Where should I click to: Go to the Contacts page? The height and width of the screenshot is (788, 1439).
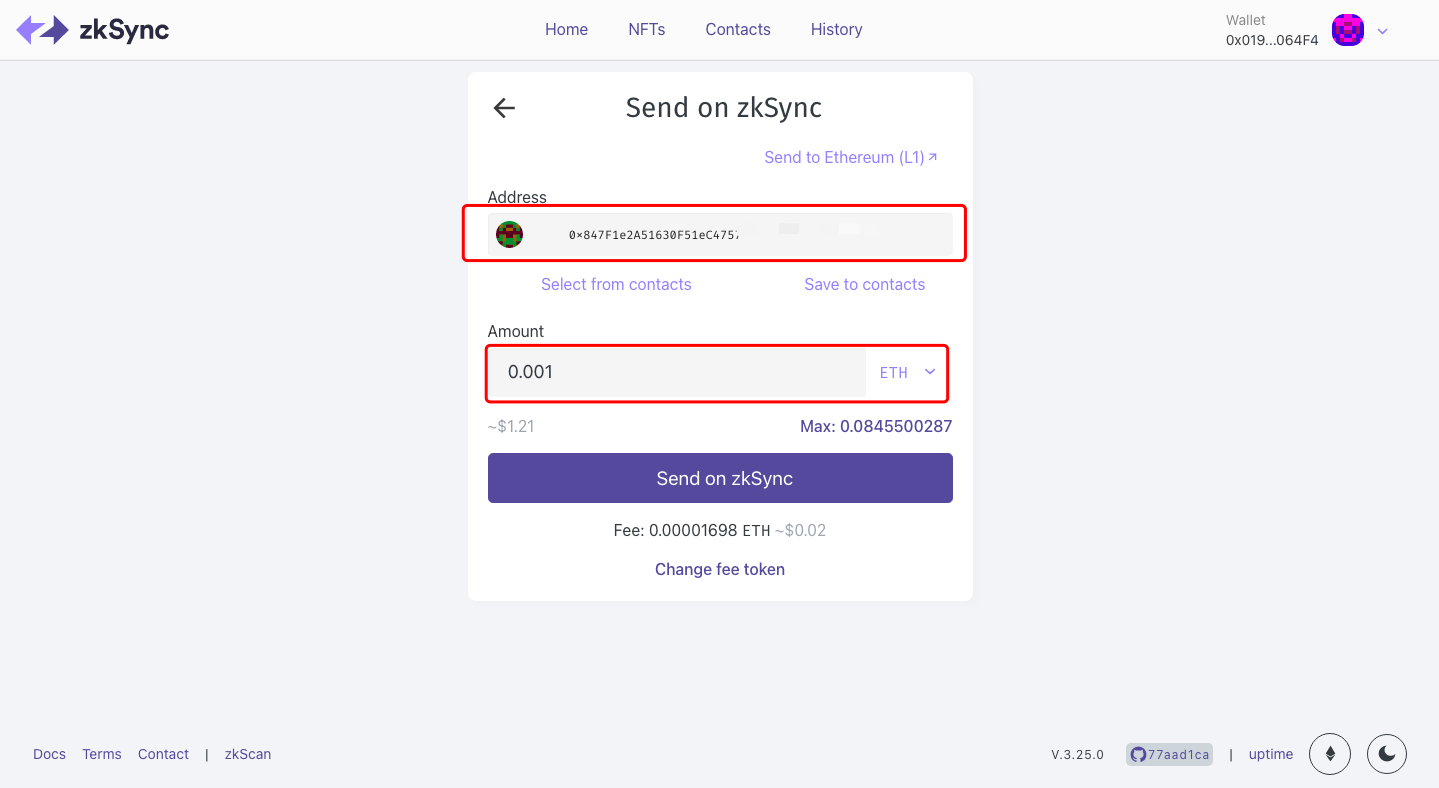[738, 29]
